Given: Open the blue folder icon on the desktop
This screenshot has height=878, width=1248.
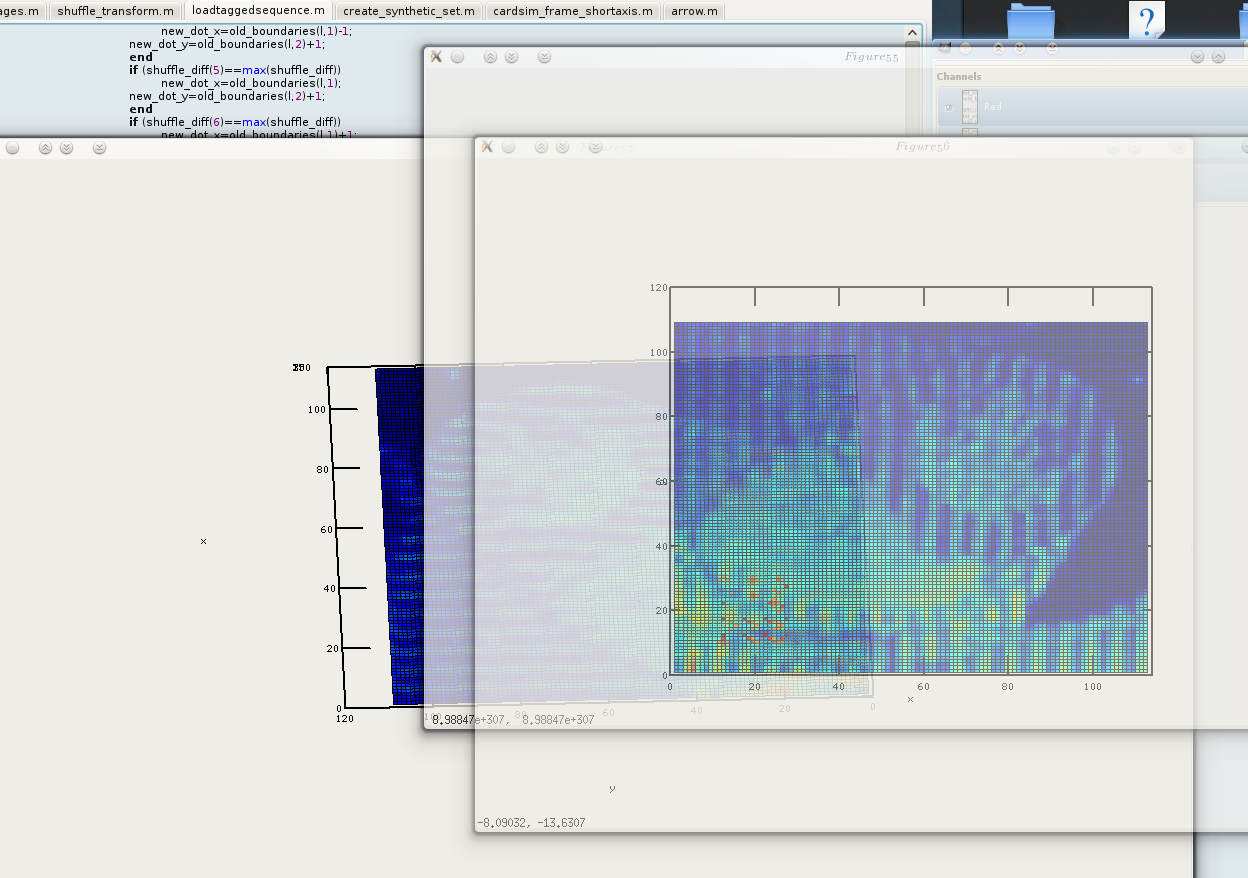Looking at the screenshot, I should click(1031, 22).
